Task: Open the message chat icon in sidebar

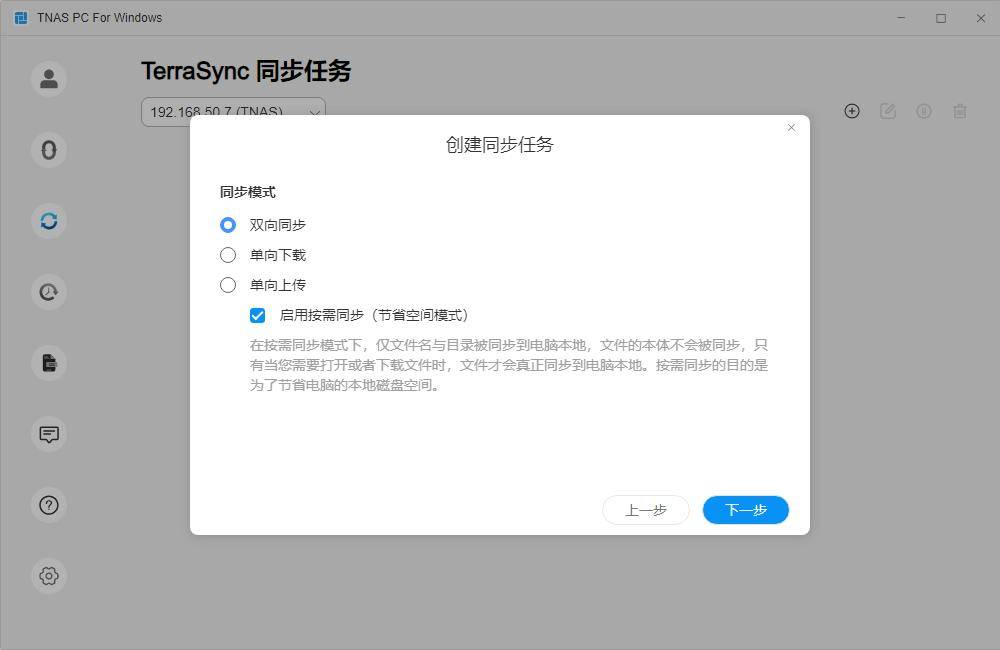Action: pyautogui.click(x=49, y=434)
